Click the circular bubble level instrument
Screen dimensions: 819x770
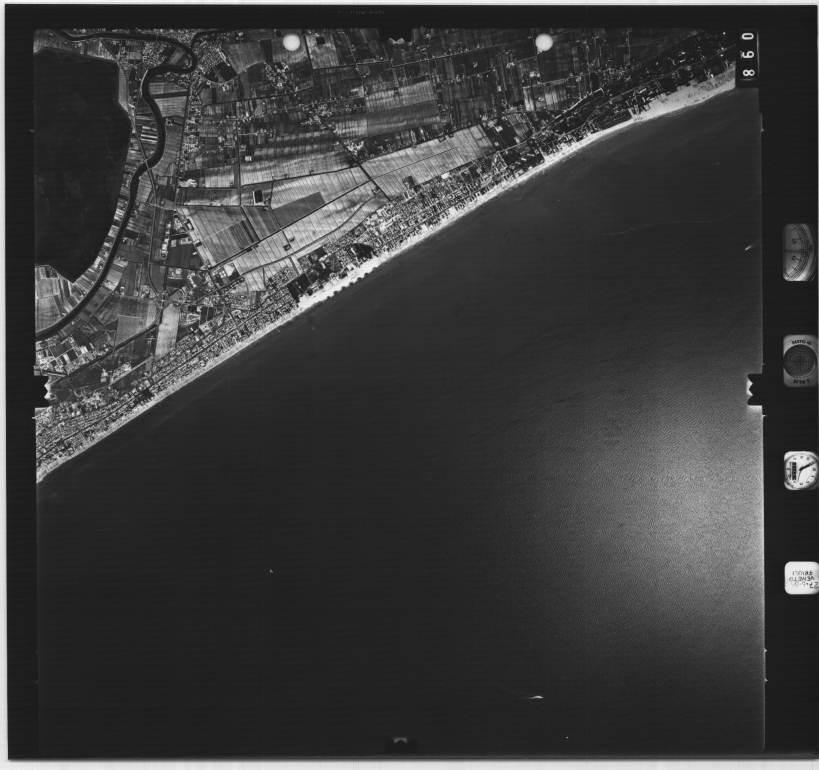(x=800, y=360)
